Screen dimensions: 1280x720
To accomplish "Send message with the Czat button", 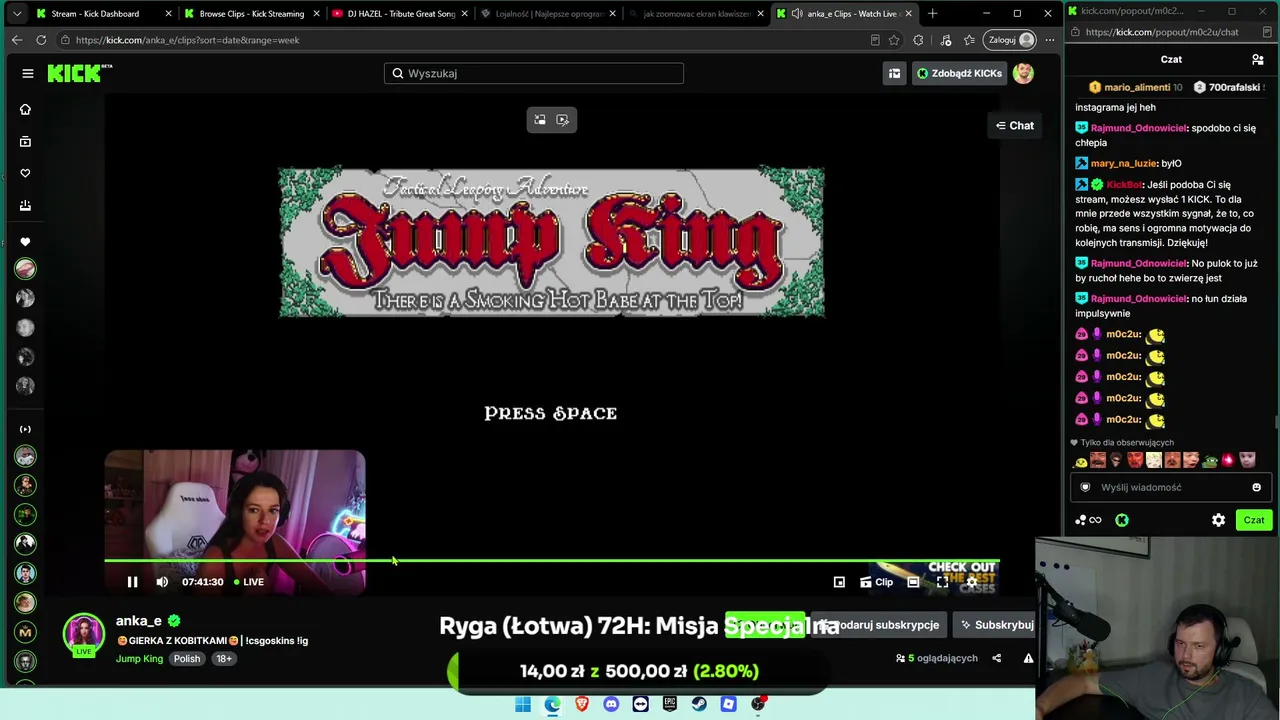I will click(1254, 520).
